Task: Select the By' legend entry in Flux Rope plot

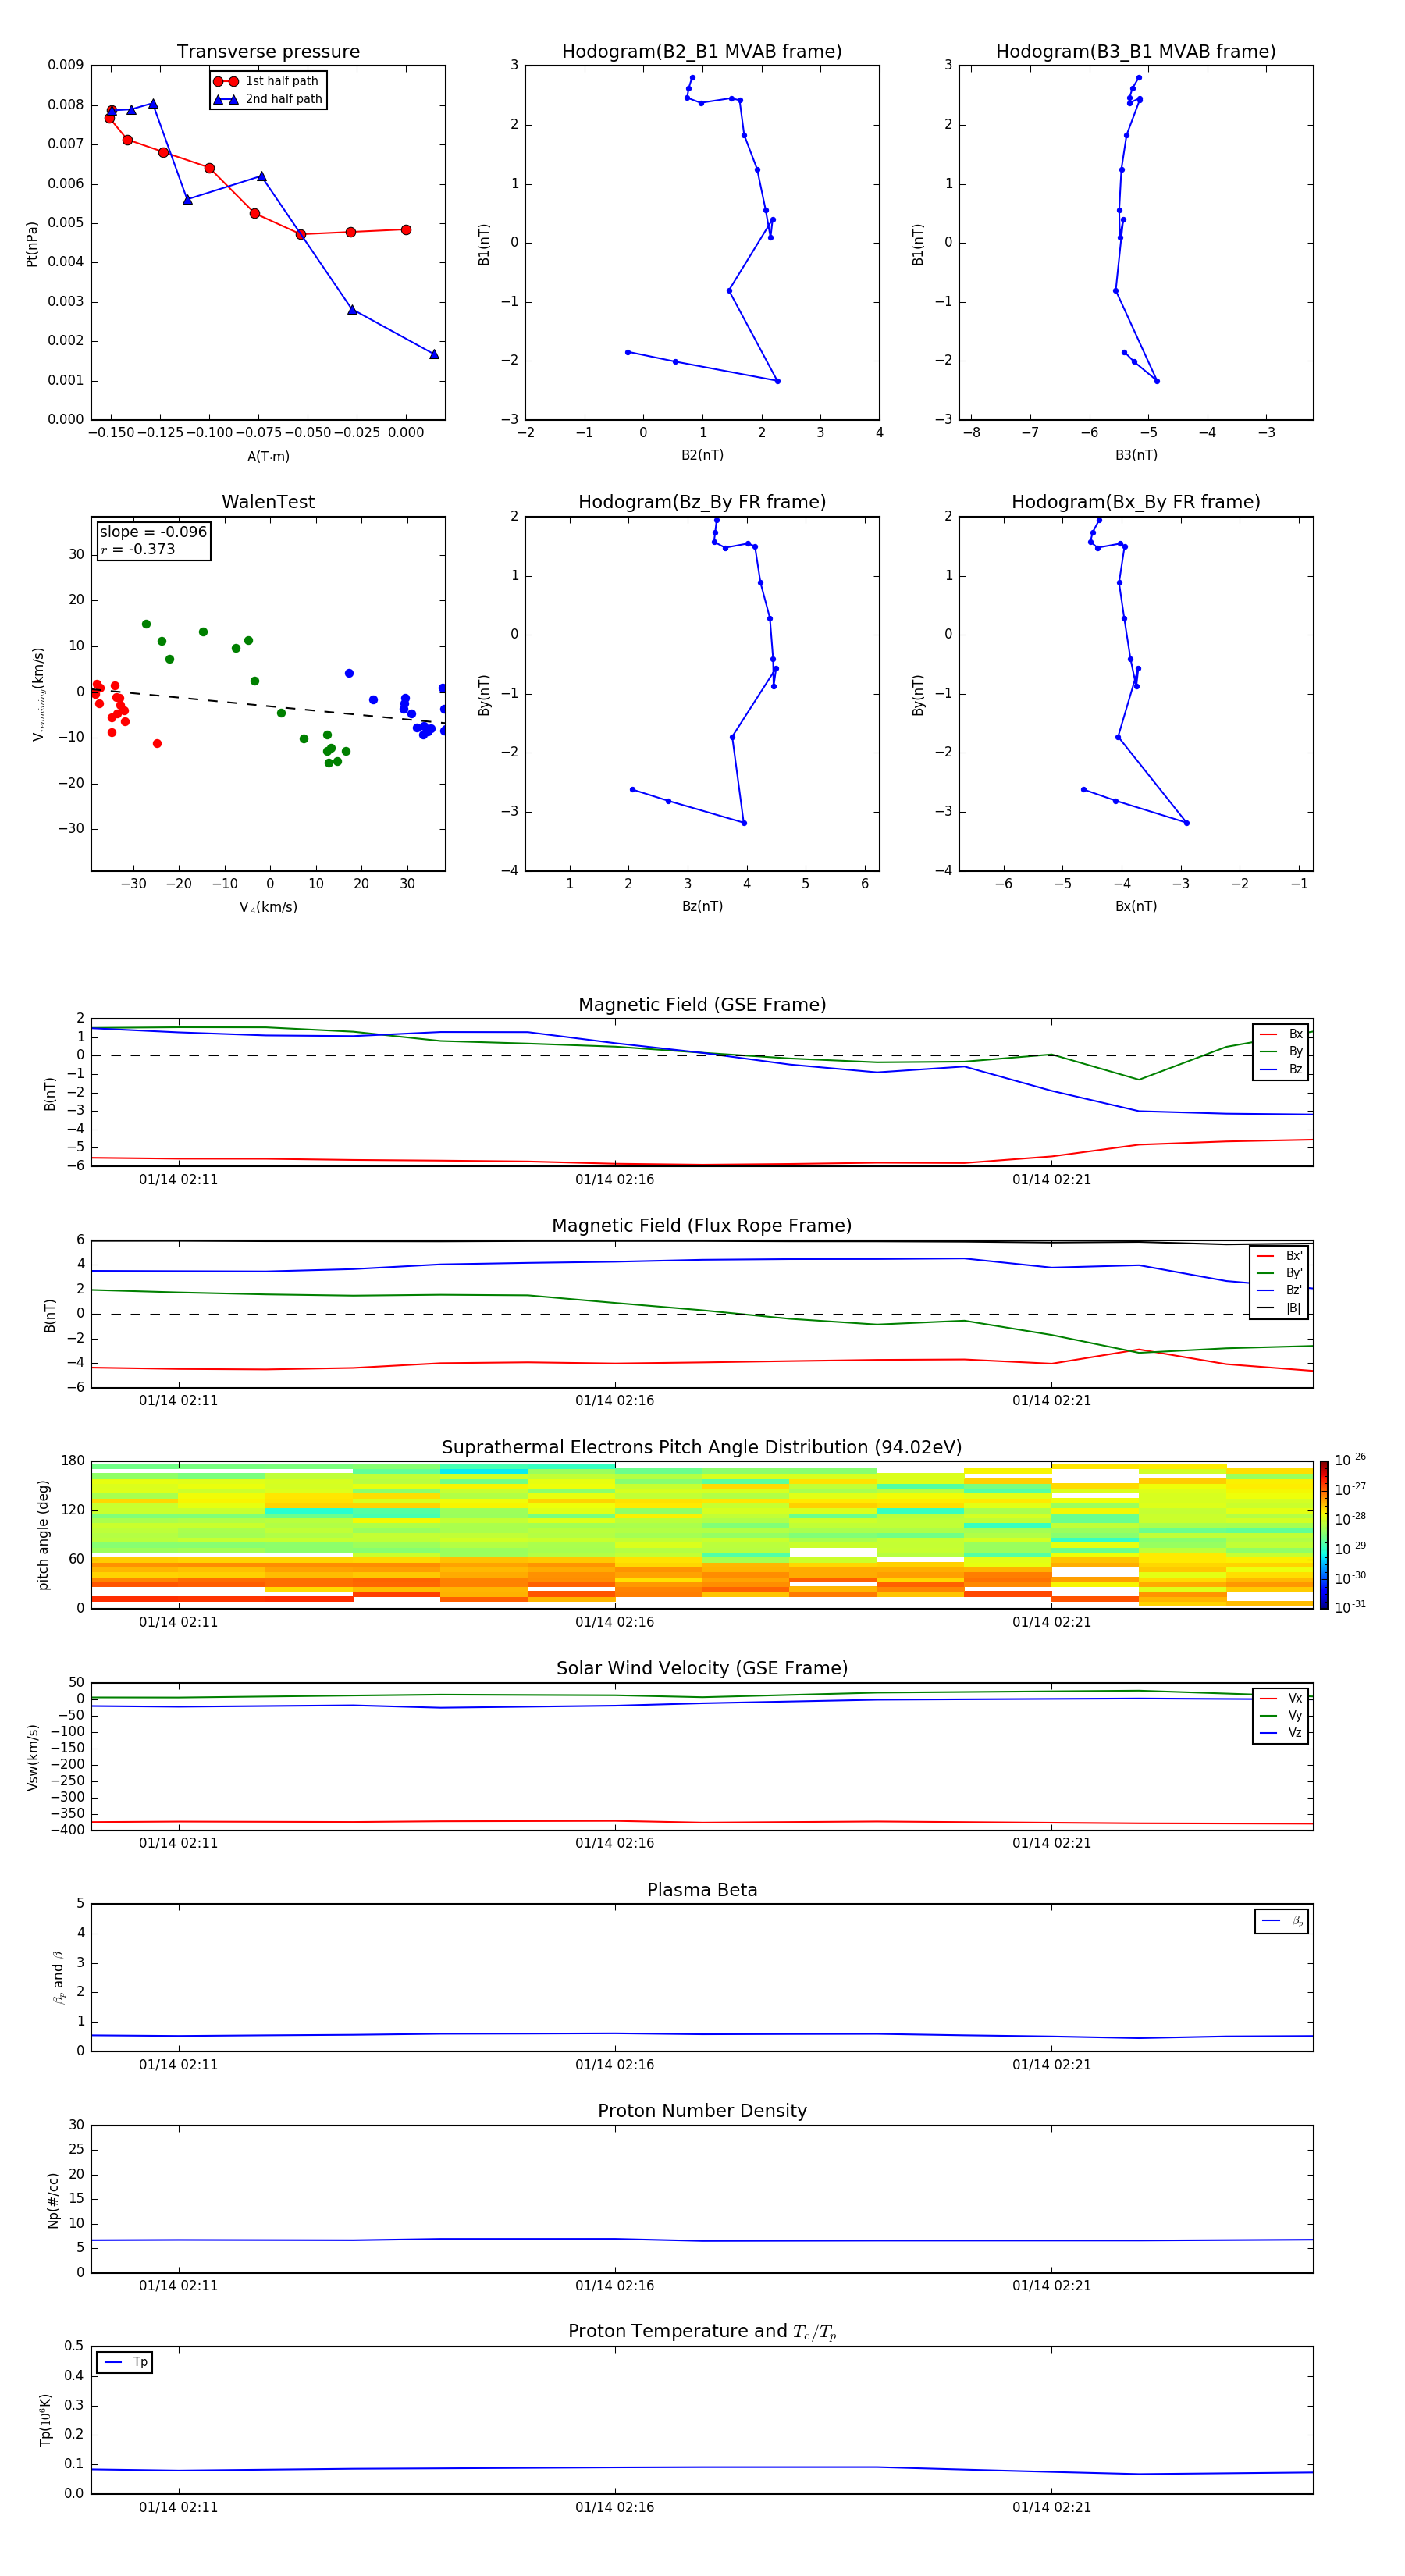Action: pyautogui.click(x=1280, y=1273)
